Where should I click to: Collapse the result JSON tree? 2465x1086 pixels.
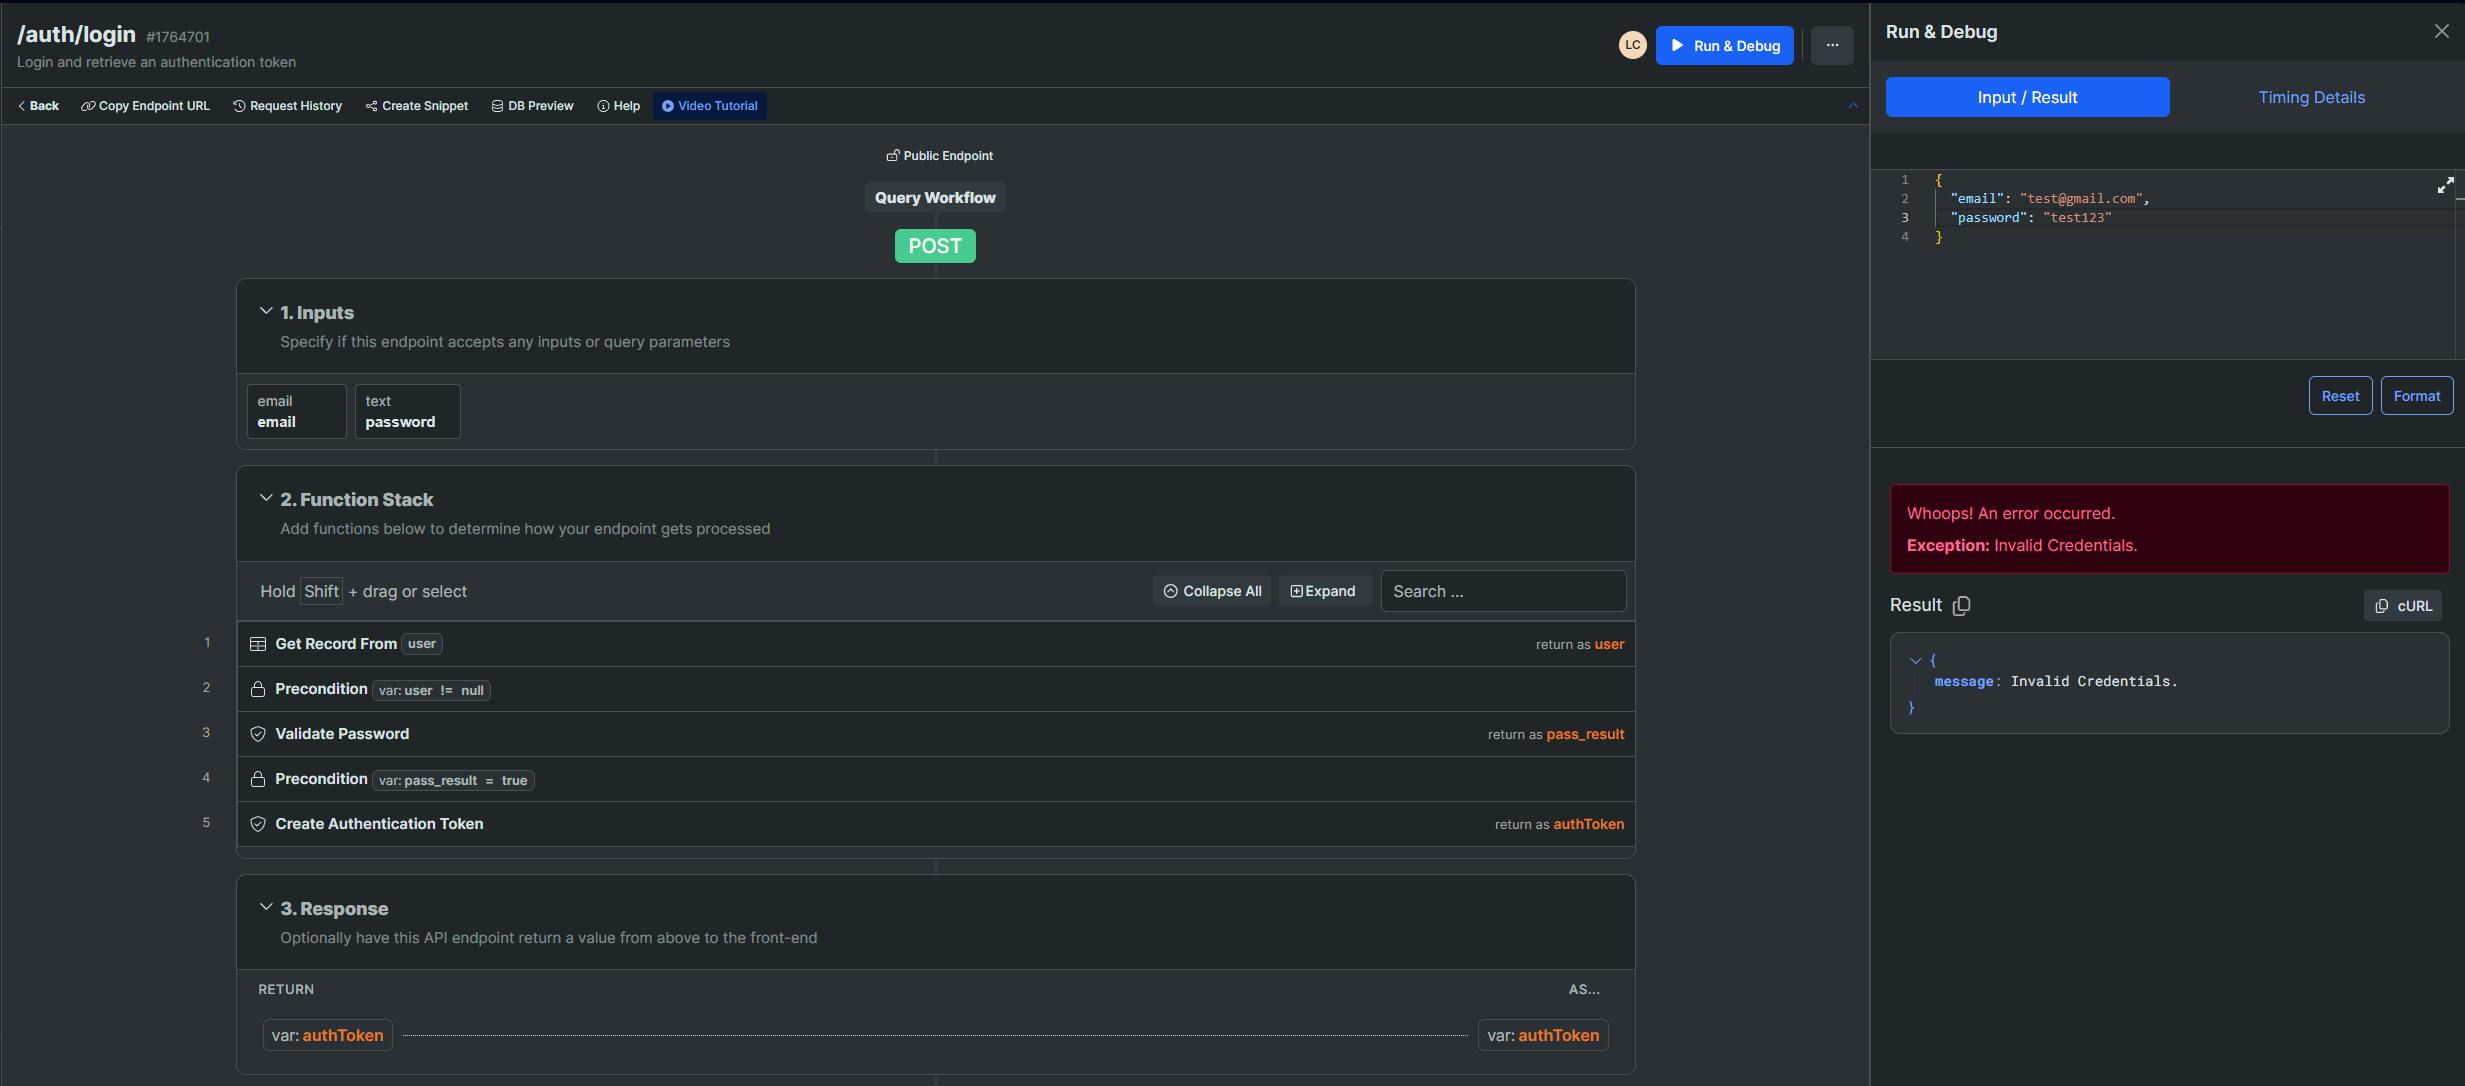click(x=1915, y=661)
